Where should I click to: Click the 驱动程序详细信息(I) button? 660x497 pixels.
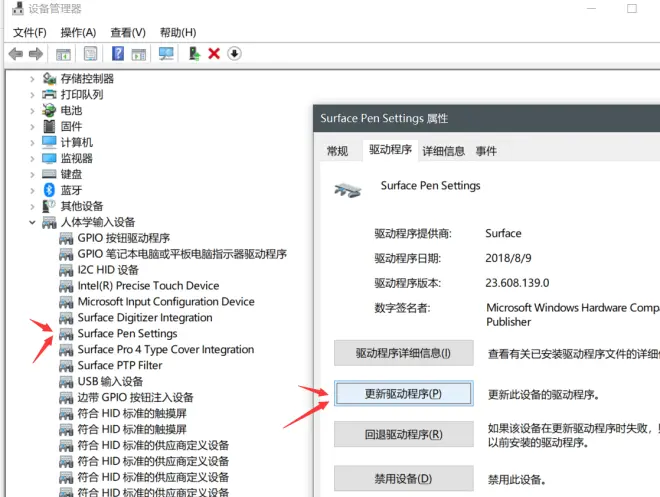[403, 353]
